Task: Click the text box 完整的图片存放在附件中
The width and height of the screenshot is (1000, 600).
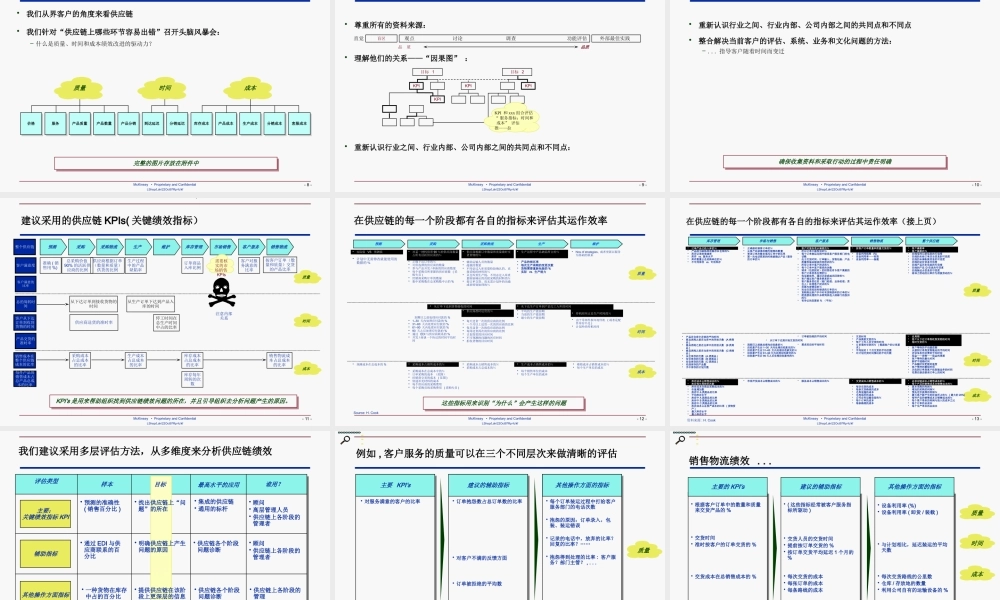Action: [x=166, y=163]
